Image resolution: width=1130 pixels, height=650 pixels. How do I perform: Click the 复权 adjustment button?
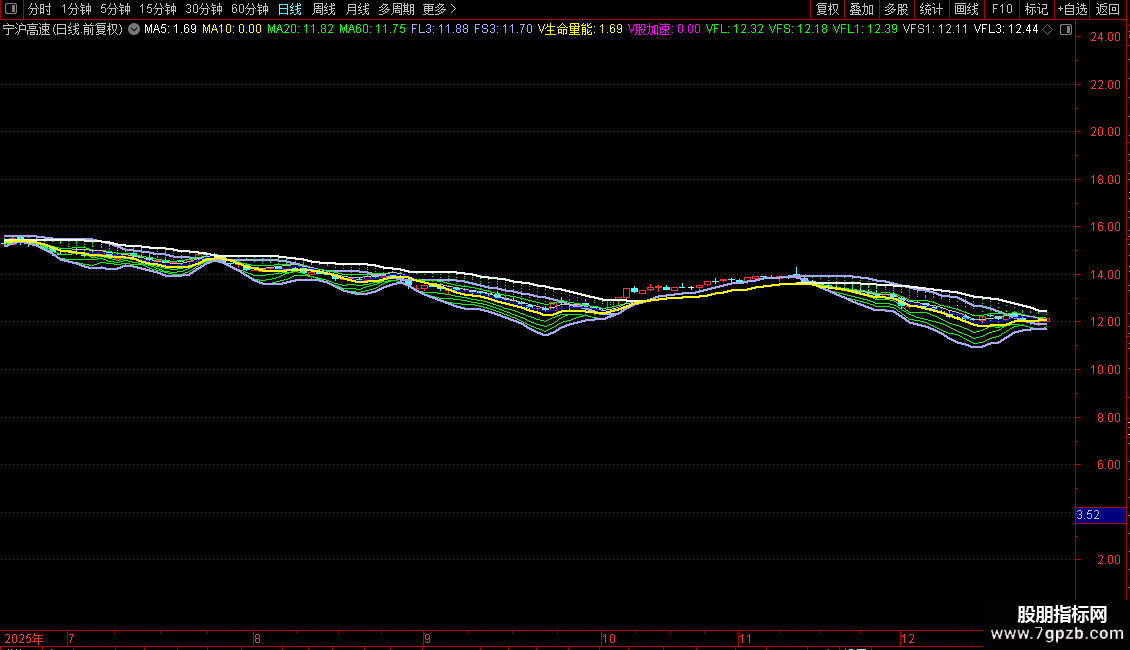(827, 9)
